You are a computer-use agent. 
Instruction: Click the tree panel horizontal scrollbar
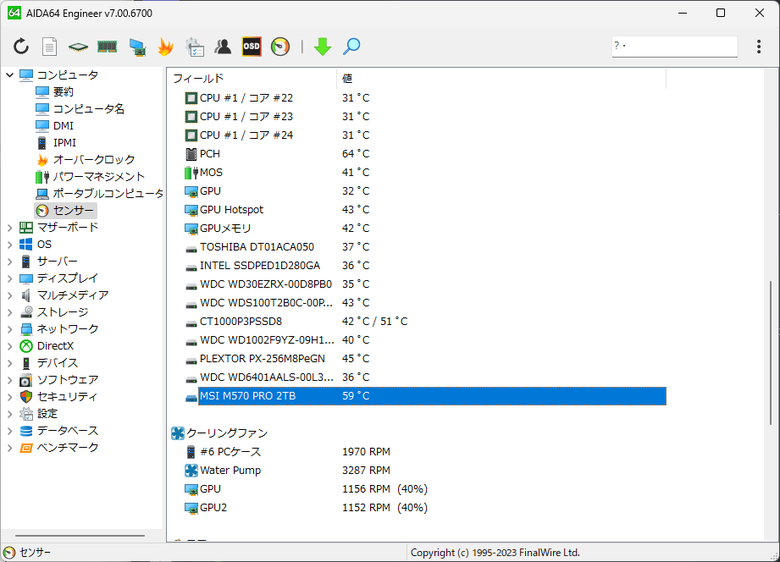[80, 536]
